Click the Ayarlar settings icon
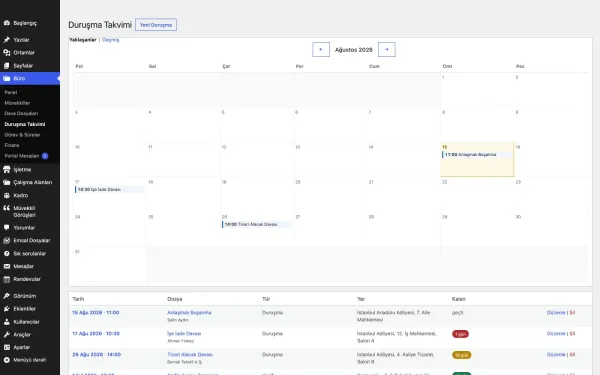The image size is (600, 375). click(x=7, y=347)
